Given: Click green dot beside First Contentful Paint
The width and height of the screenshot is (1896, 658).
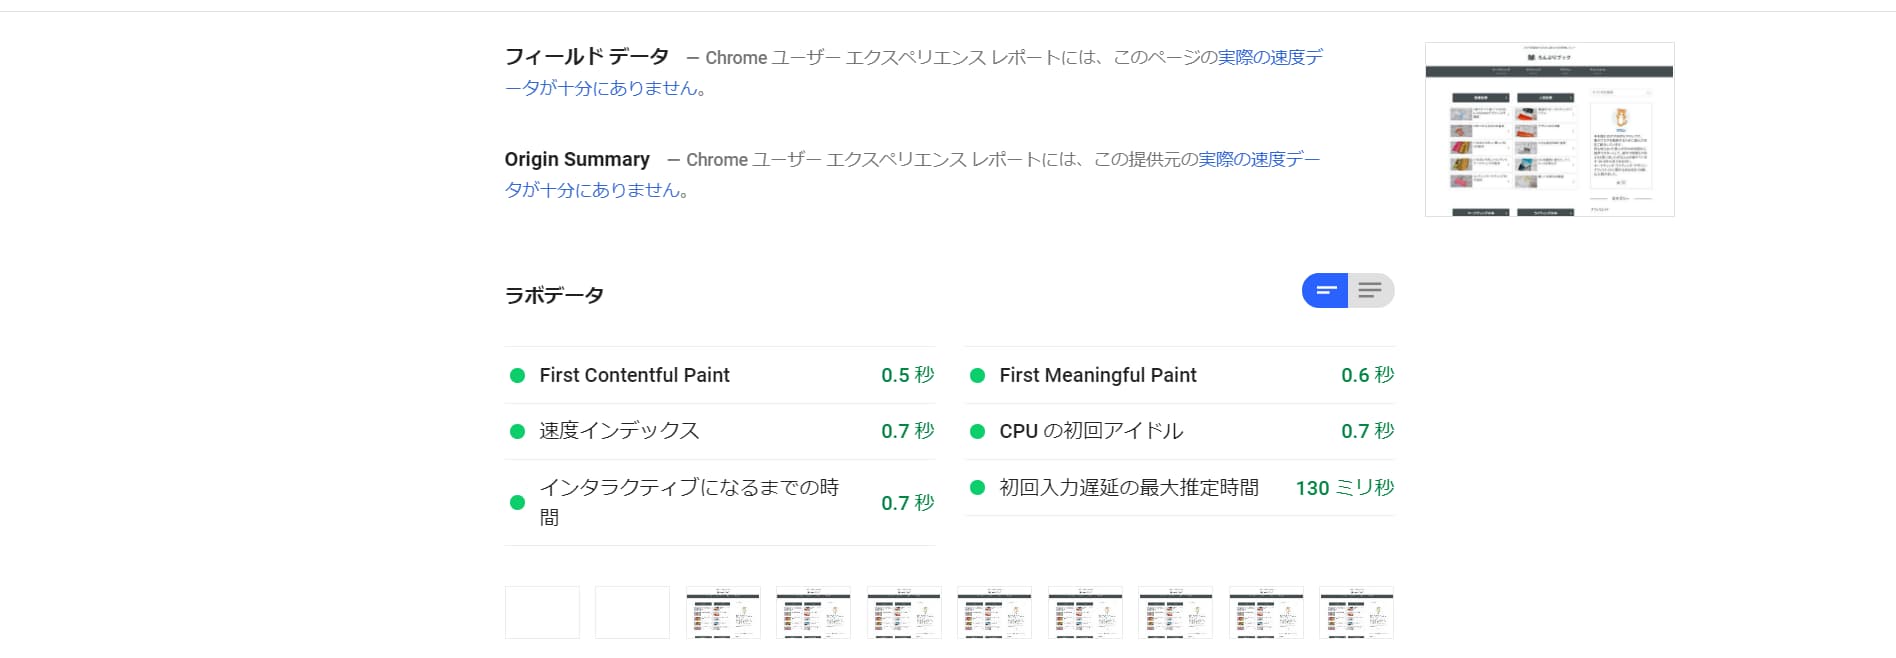Looking at the screenshot, I should click(x=517, y=376).
